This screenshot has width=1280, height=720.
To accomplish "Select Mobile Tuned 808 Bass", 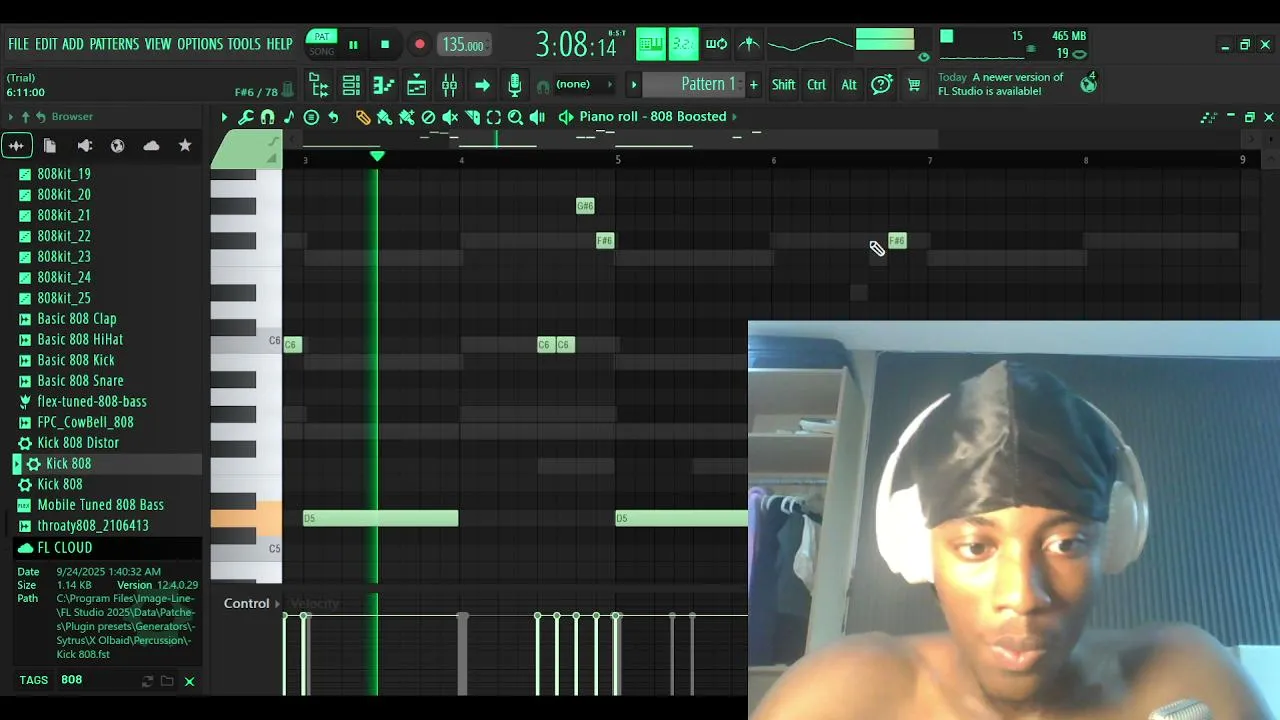I will (100, 505).
